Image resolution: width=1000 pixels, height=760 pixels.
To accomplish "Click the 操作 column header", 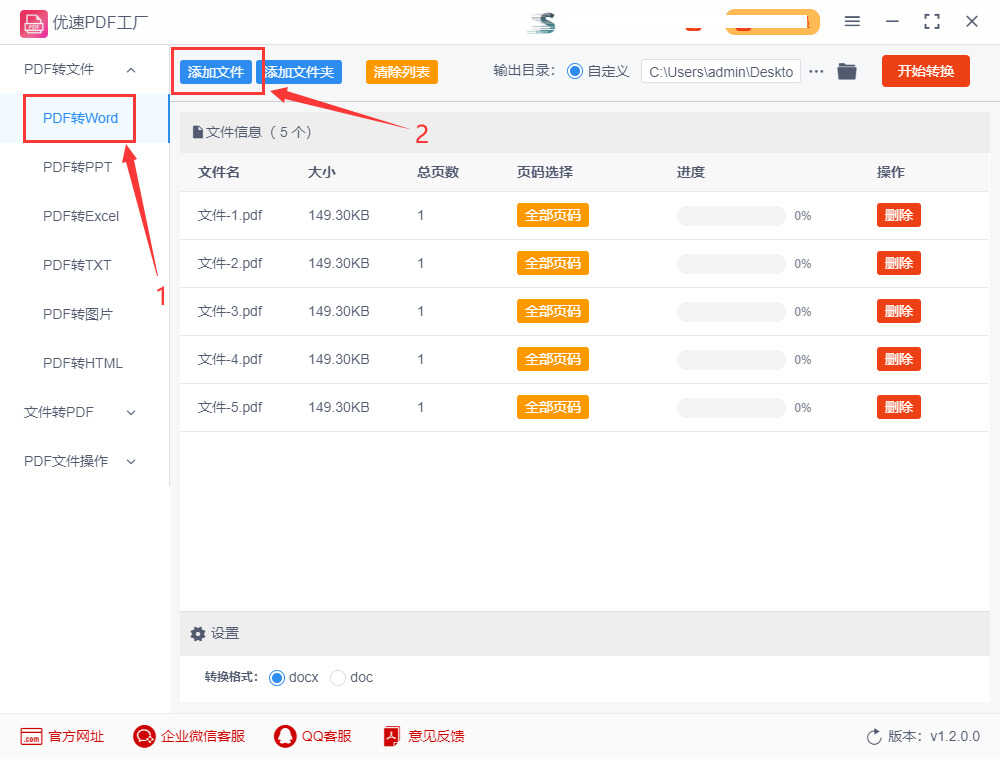I will tap(890, 172).
